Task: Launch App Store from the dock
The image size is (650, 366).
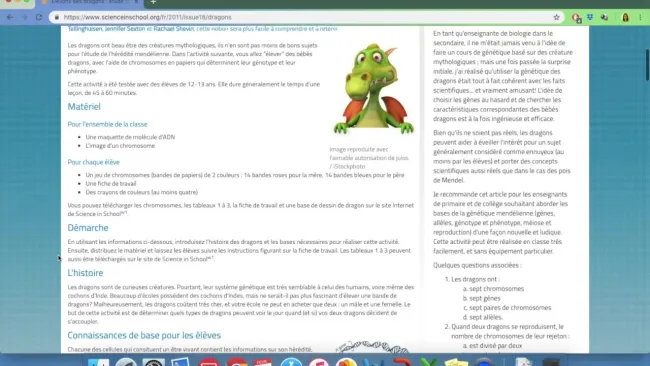Action: (x=291, y=362)
